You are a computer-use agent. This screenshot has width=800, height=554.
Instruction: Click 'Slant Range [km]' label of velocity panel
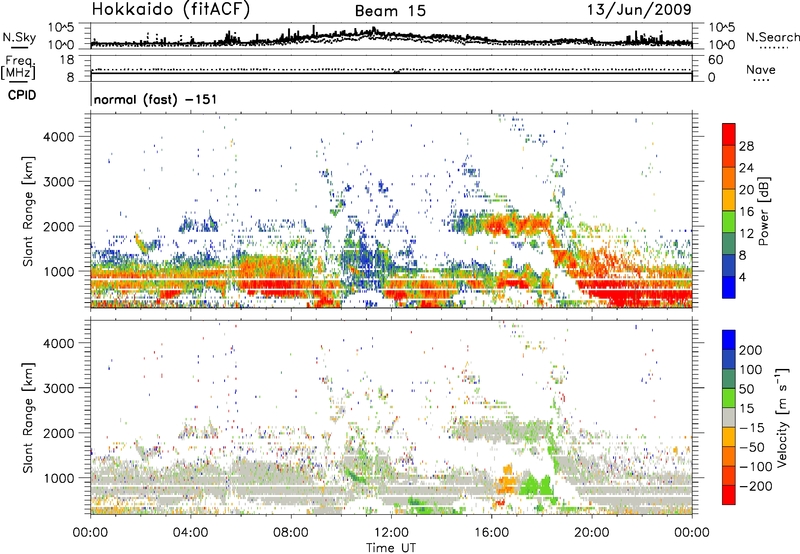28,418
